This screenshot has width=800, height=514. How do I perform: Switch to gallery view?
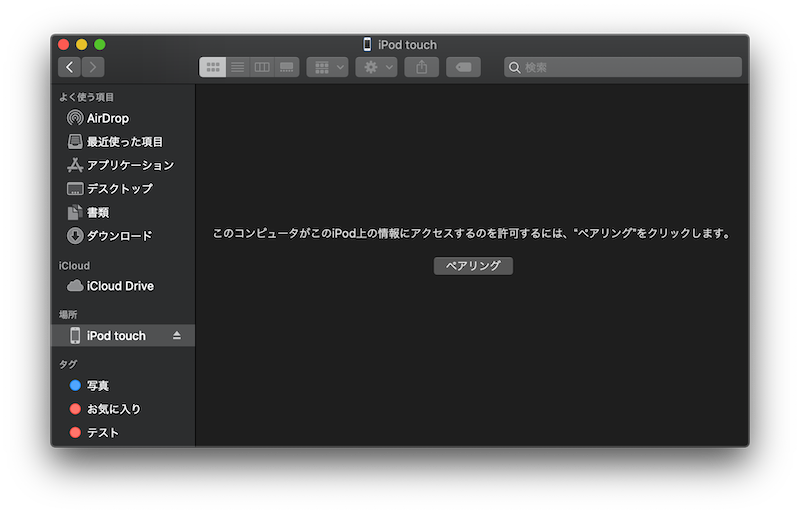point(287,67)
